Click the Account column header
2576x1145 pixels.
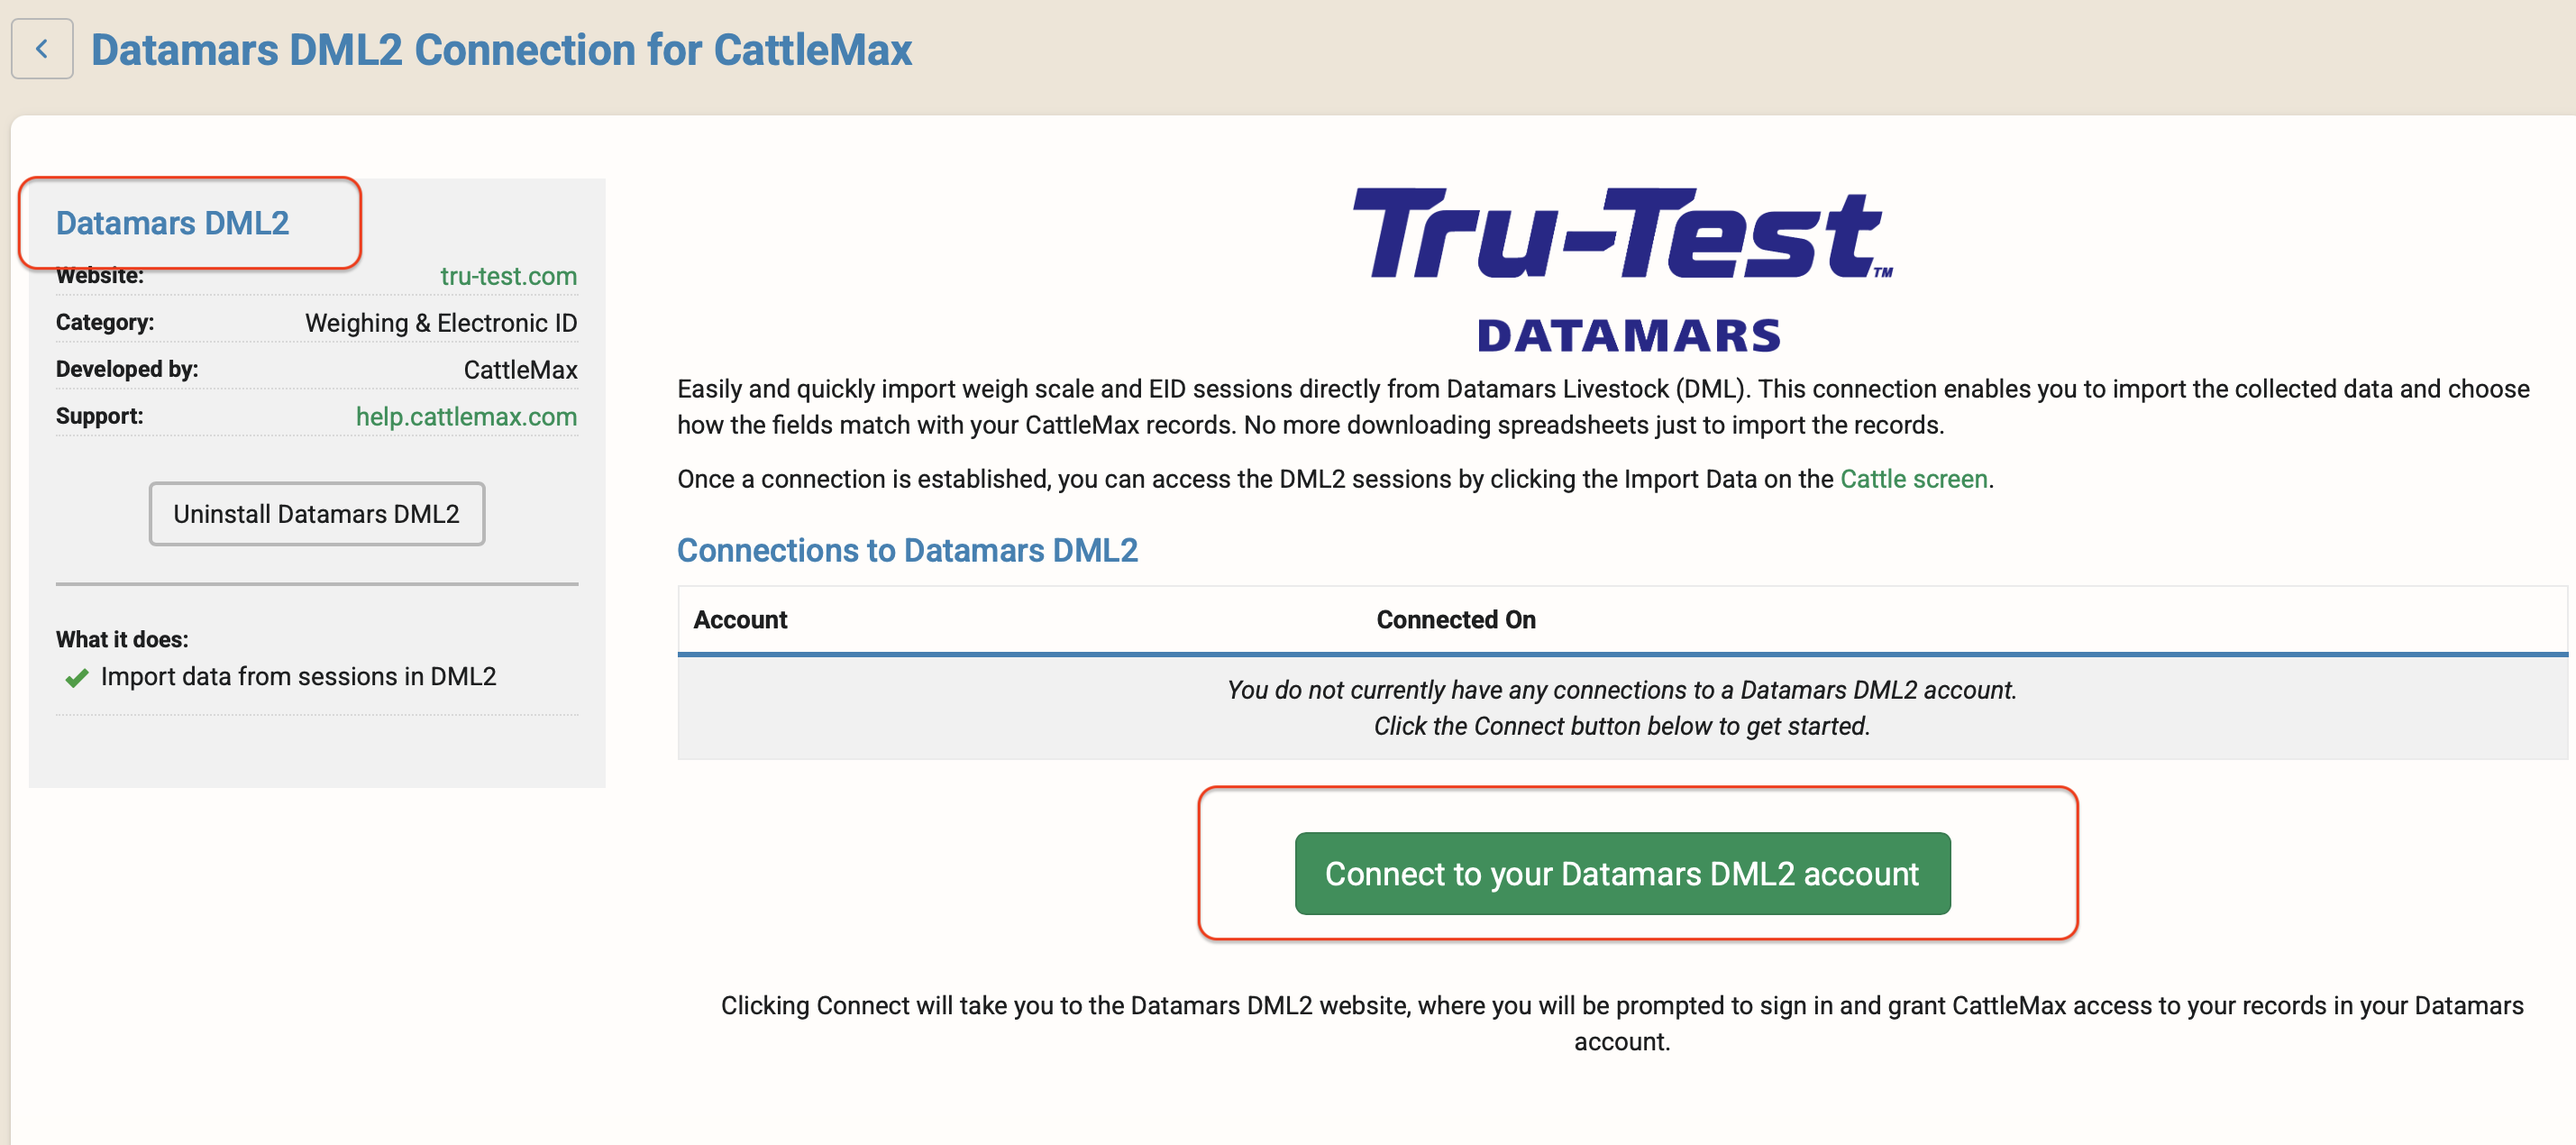740,620
